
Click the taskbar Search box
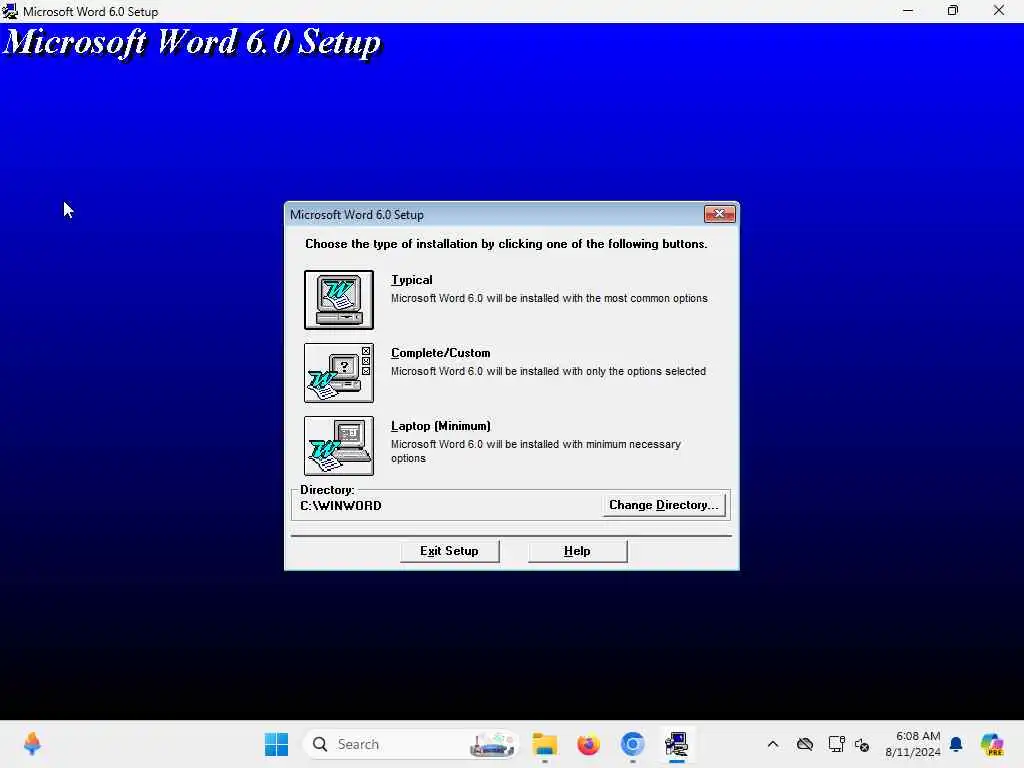point(409,744)
